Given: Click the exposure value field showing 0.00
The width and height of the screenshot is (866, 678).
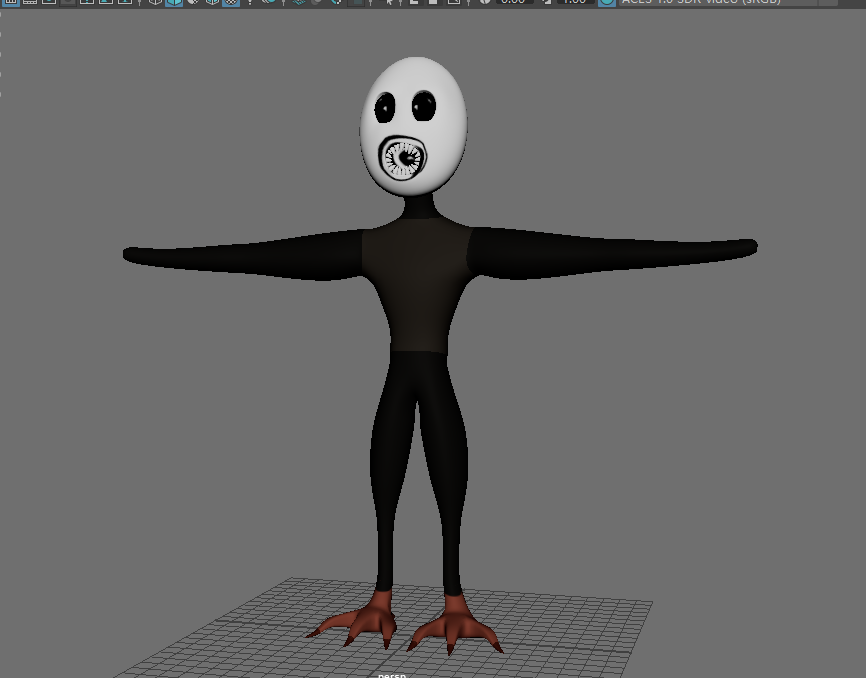Looking at the screenshot, I should (514, 2).
